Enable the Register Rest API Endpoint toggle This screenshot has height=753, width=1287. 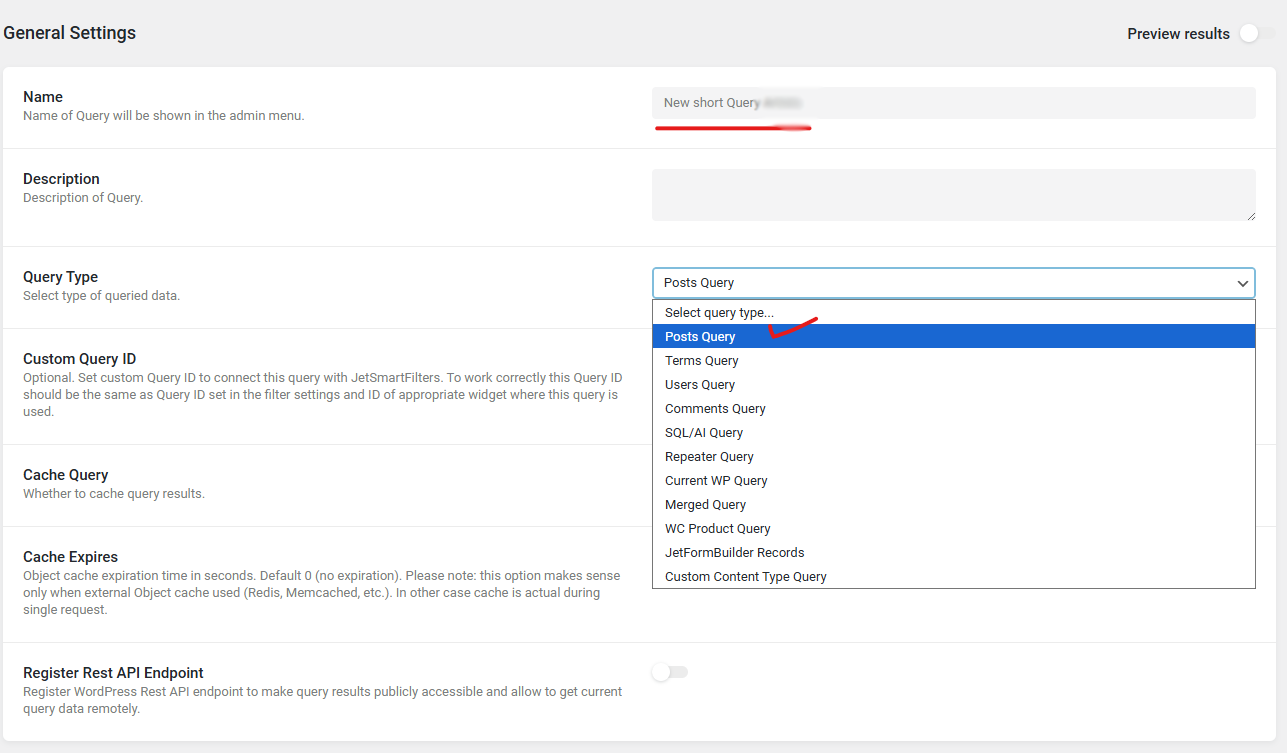669,672
